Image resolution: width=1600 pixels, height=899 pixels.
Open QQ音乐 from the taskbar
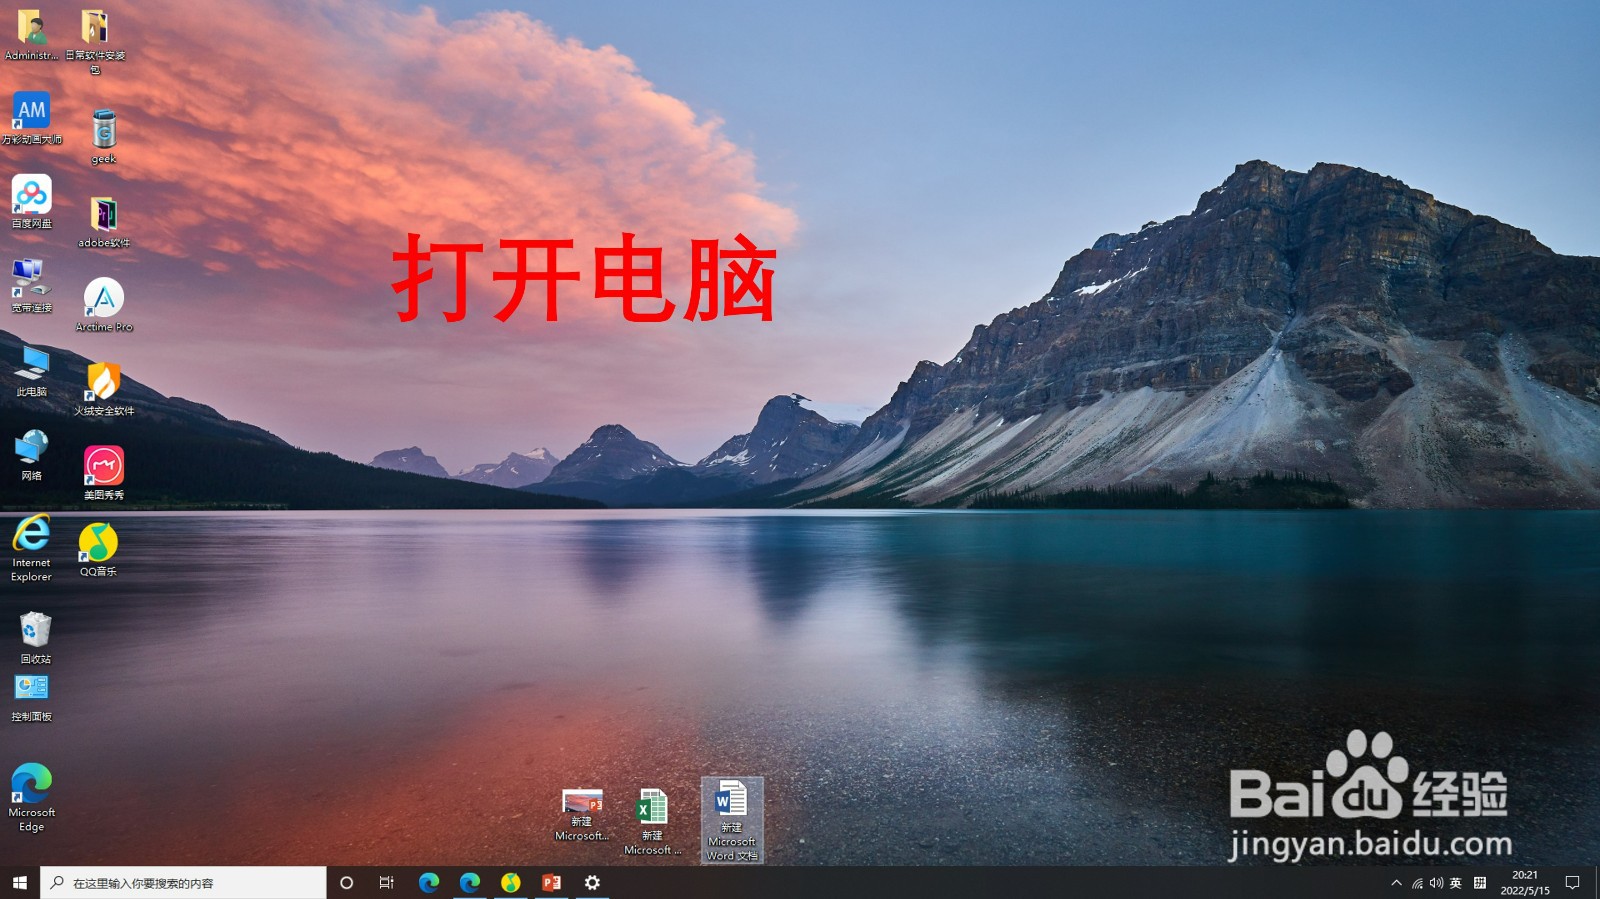[x=511, y=883]
